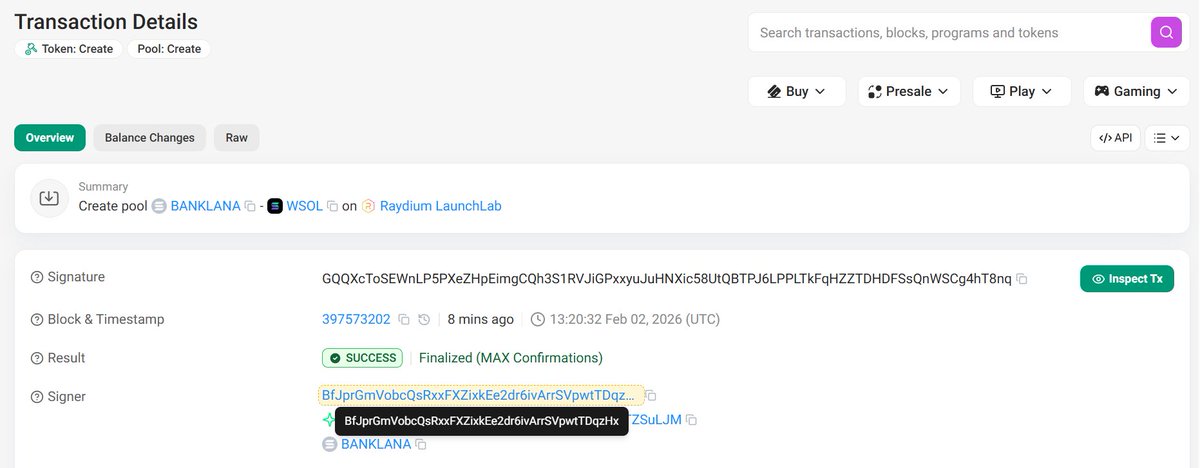Screen dimensions: 1200x468
Task: Click the Signature help question icon
Action: click(37, 277)
